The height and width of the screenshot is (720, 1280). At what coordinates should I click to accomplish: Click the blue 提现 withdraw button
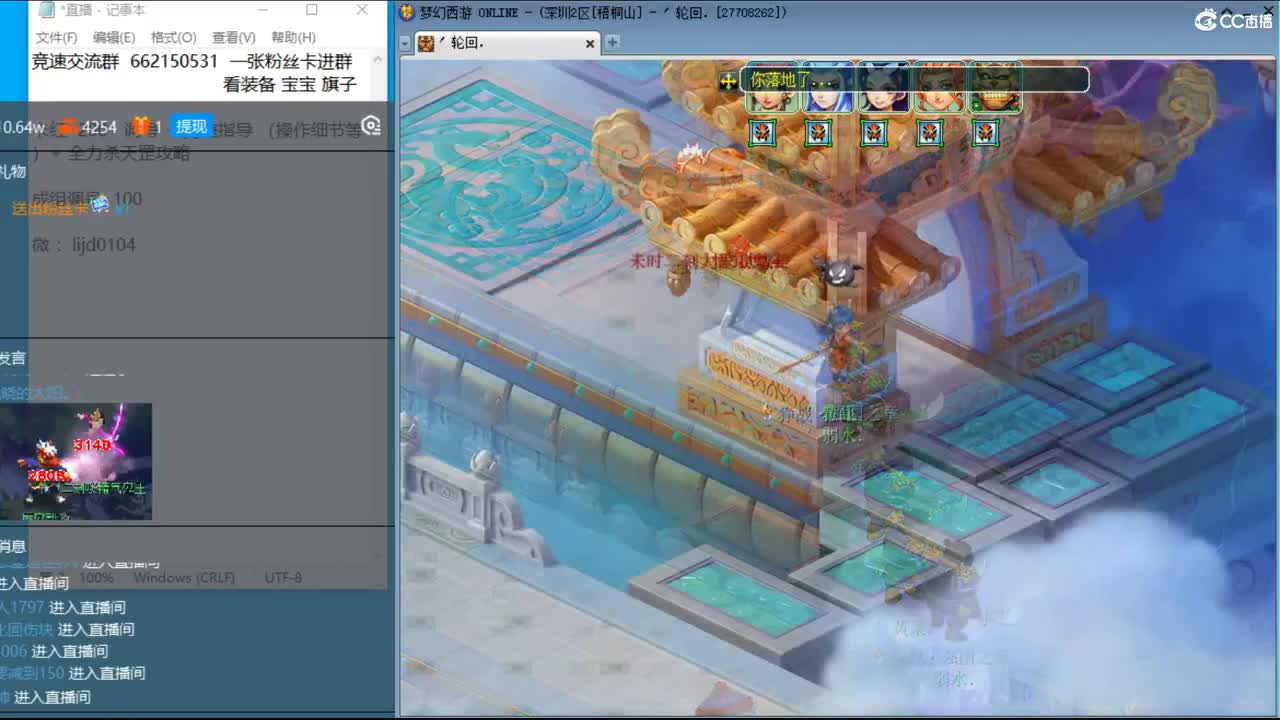coord(191,126)
